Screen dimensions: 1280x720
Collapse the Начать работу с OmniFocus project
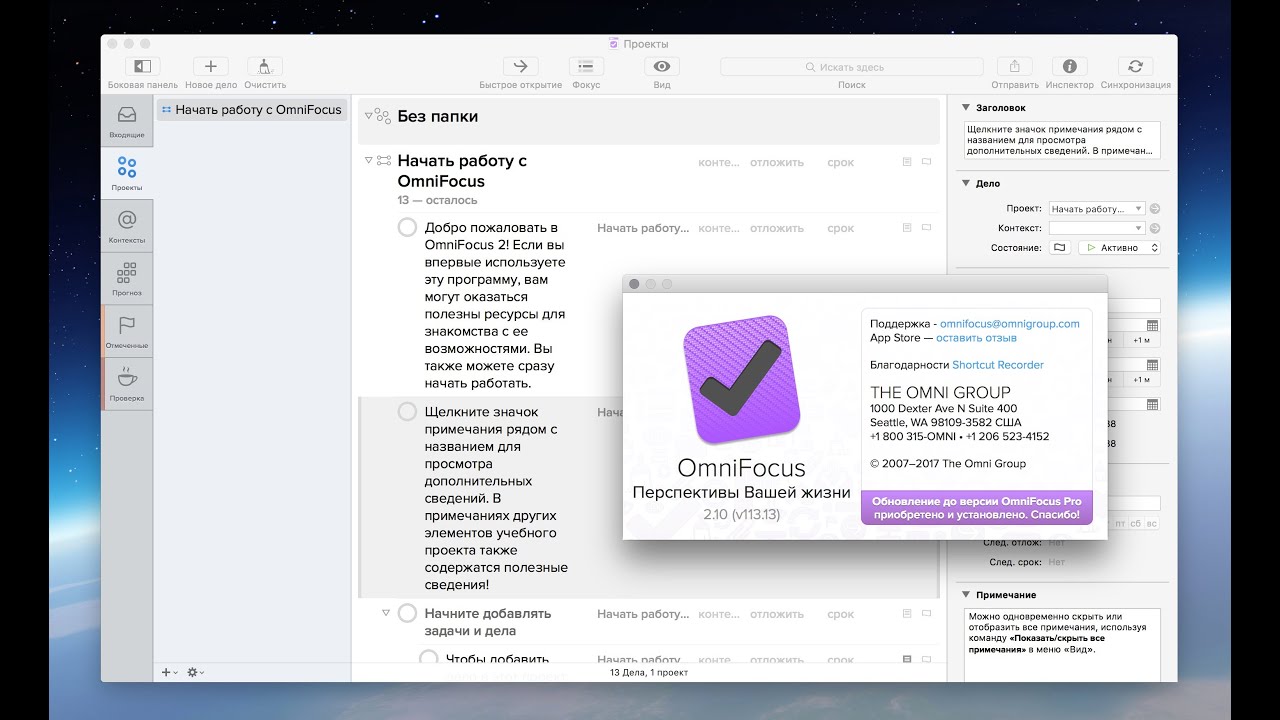click(368, 160)
